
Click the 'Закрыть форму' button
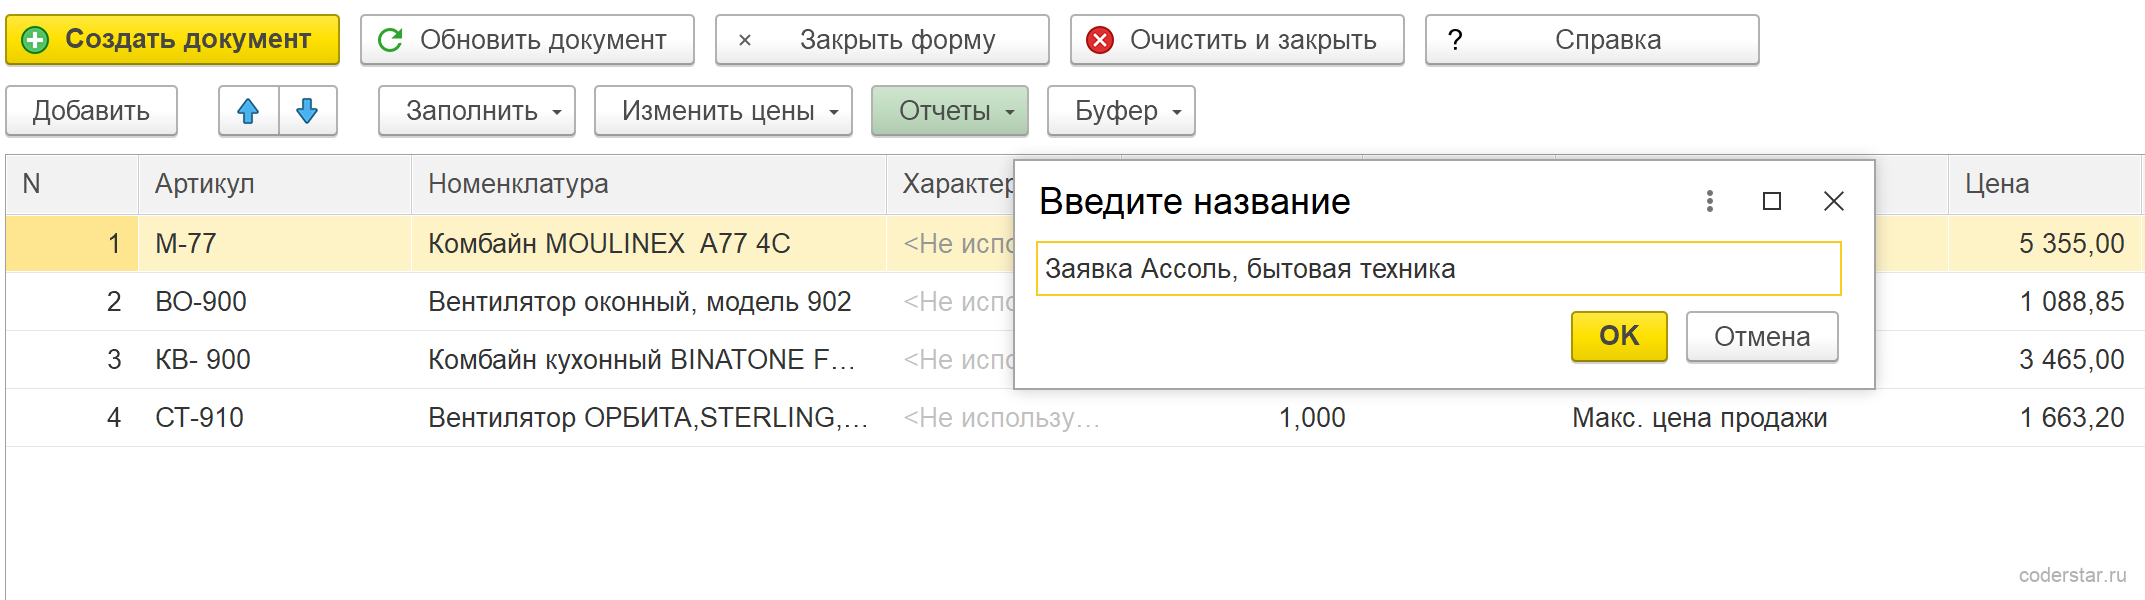pyautogui.click(x=882, y=40)
